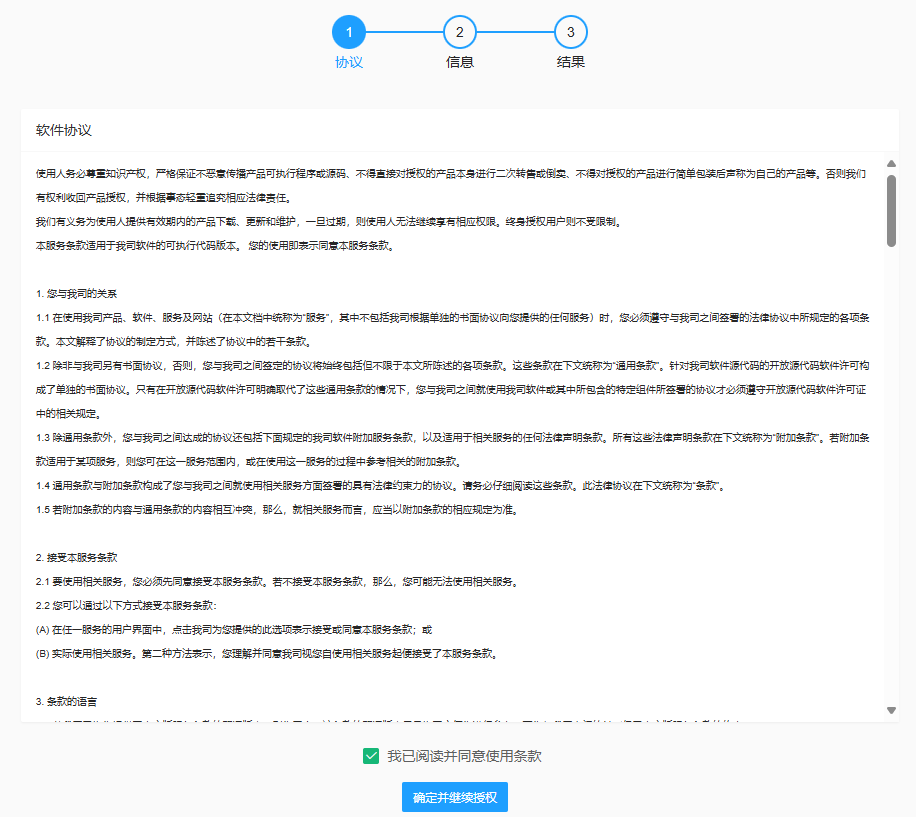Click the step 1 circle icon
Viewport: 916px width, 817px height.
tap(348, 32)
